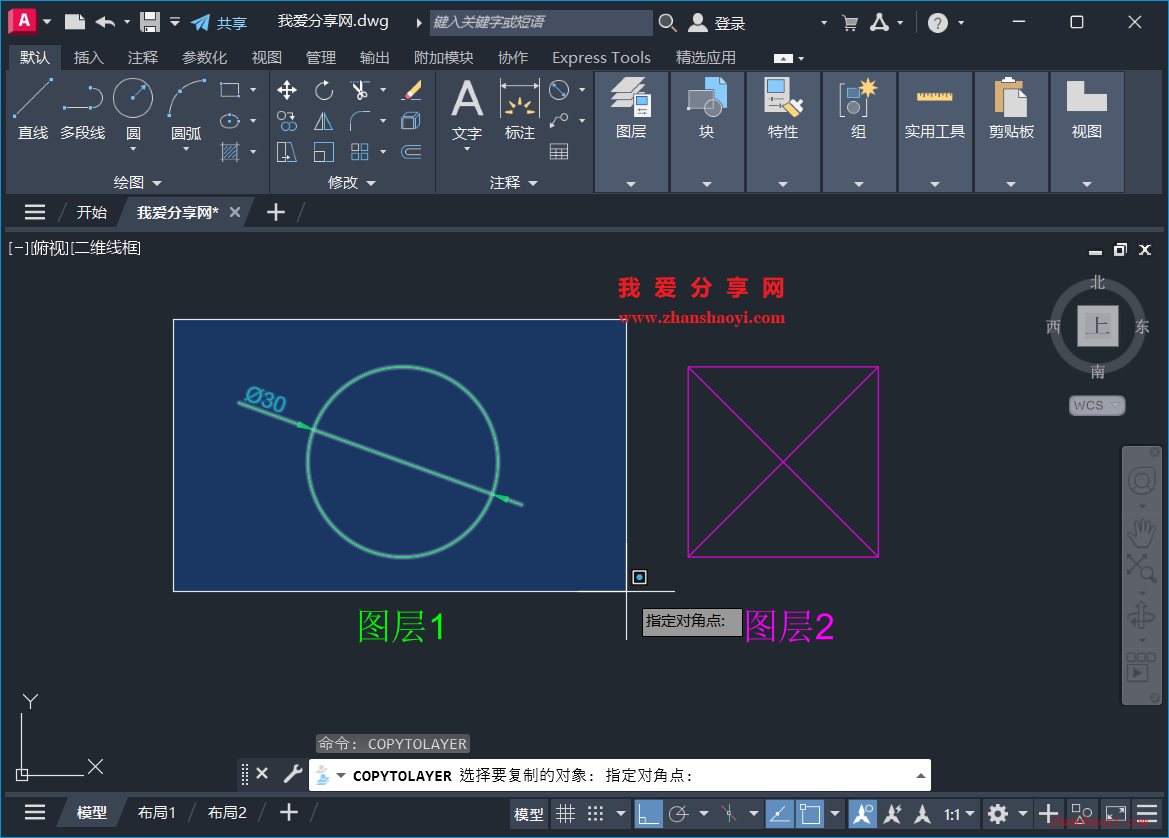Image resolution: width=1169 pixels, height=838 pixels.
Task: Open the Express Tools ribbon tab
Action: pos(602,57)
